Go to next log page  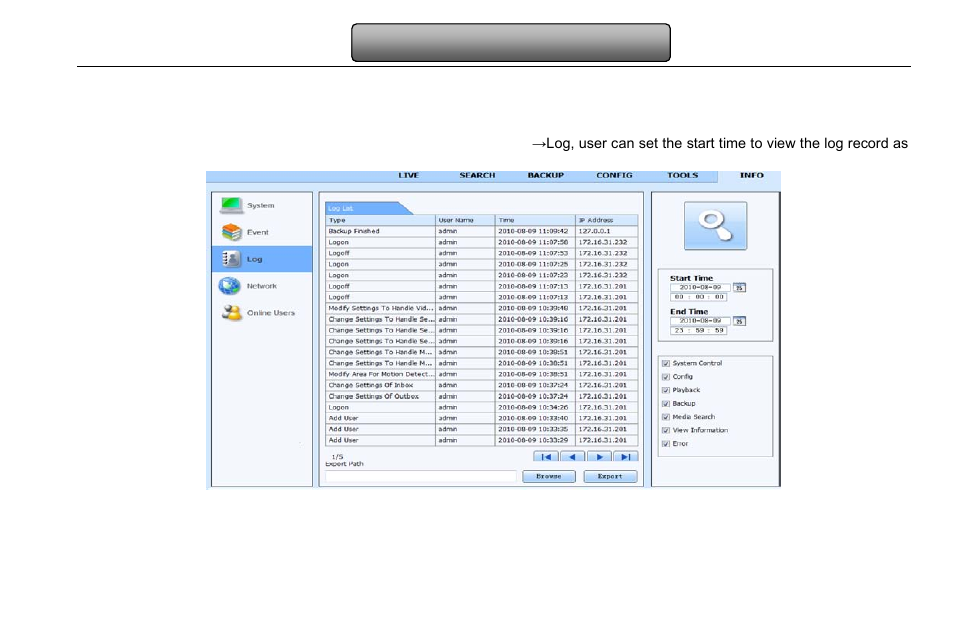(599, 456)
